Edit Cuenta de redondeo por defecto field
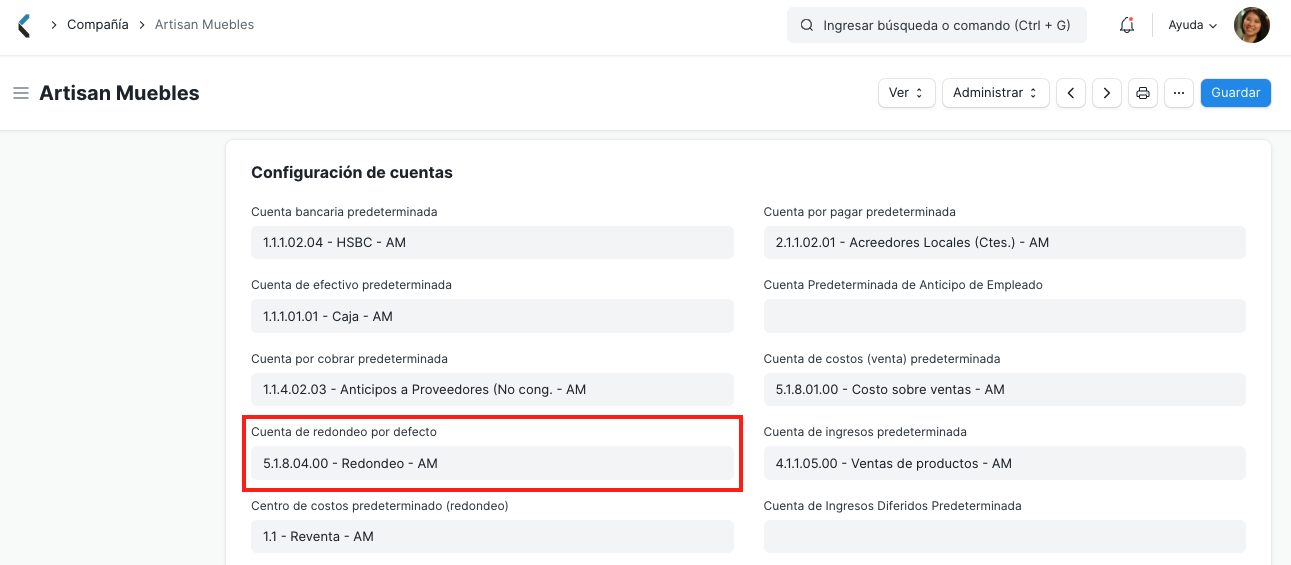The height and width of the screenshot is (565, 1291). coord(492,463)
